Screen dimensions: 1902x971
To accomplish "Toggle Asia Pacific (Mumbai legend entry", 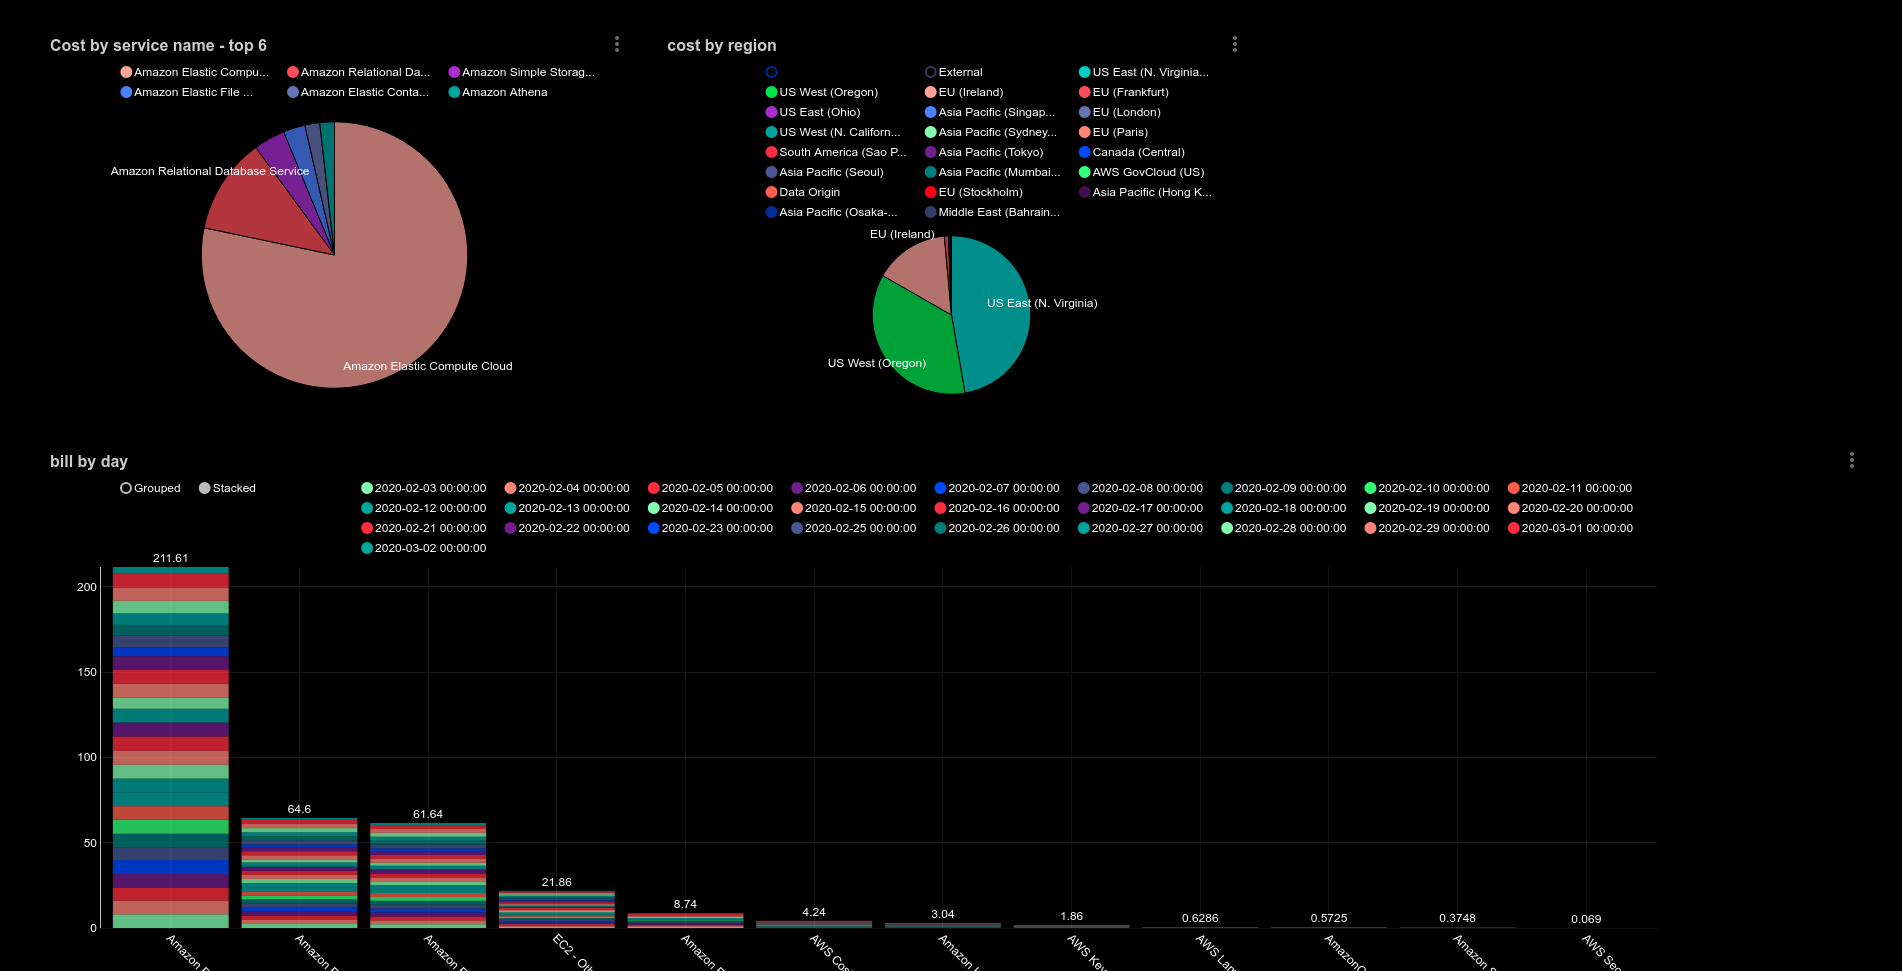I will click(993, 172).
